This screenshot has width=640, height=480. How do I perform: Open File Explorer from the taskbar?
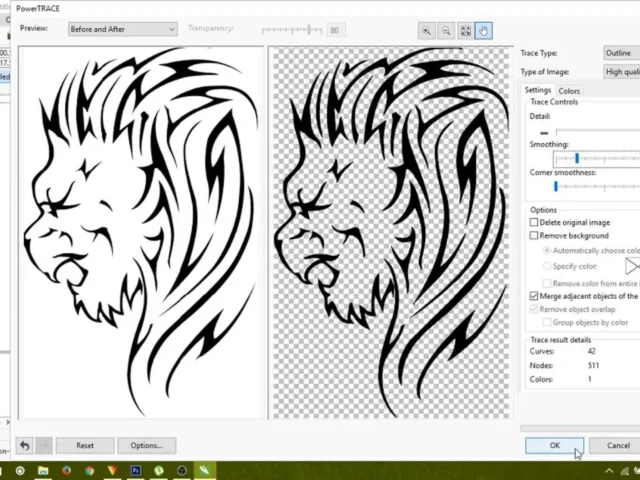pos(43,470)
